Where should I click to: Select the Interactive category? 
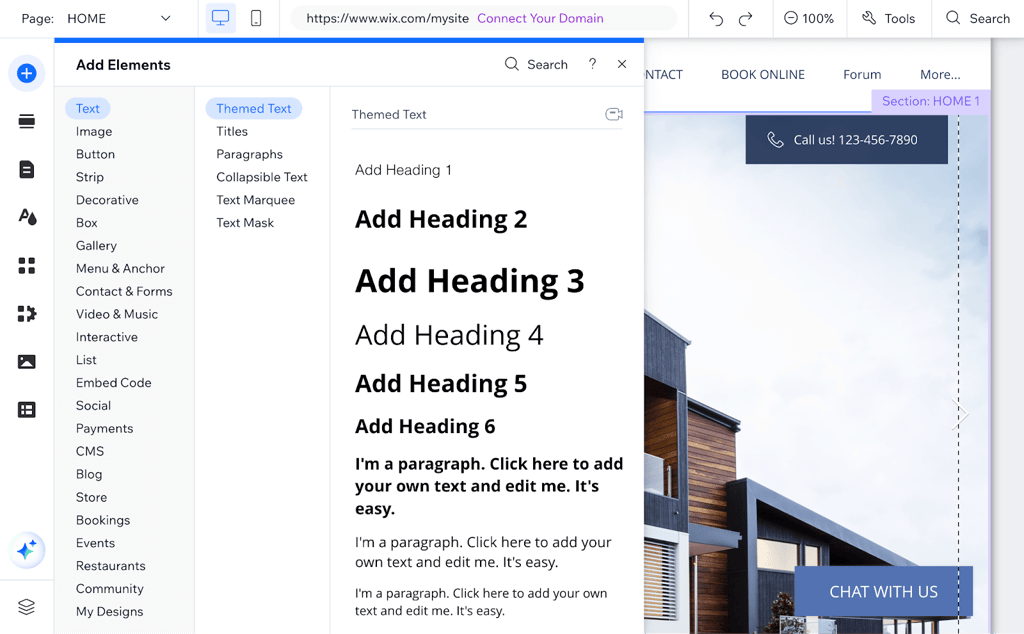coord(106,337)
